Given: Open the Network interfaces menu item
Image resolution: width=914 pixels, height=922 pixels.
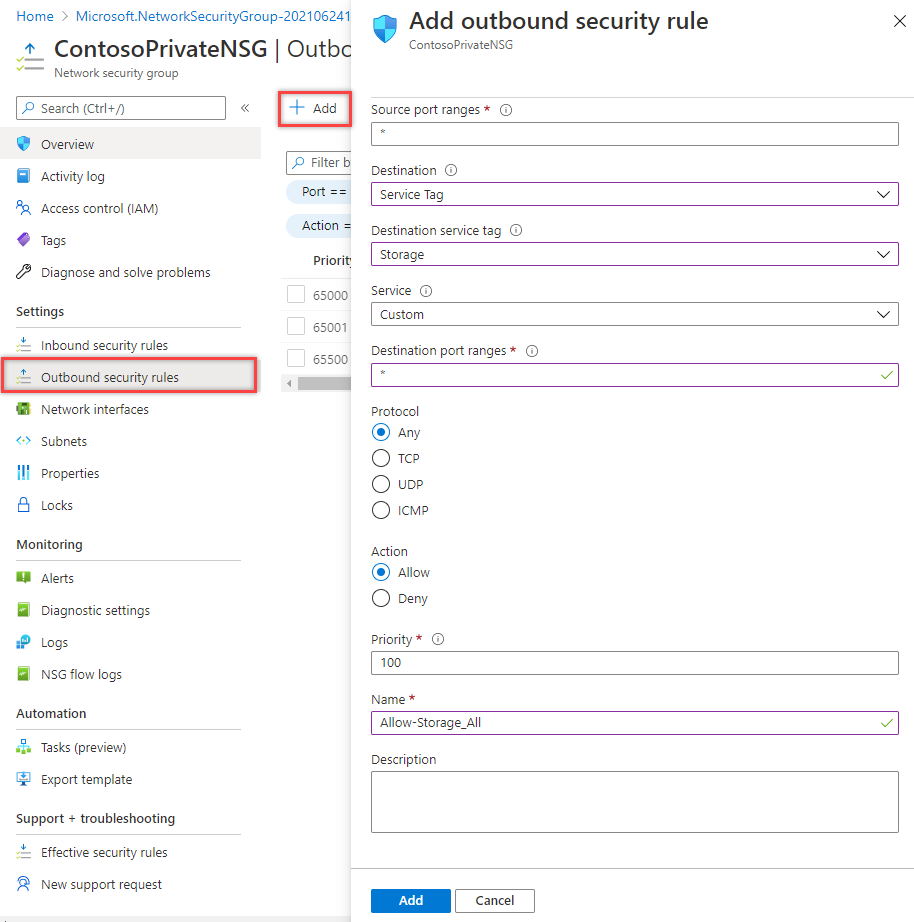Looking at the screenshot, I should 129,409.
